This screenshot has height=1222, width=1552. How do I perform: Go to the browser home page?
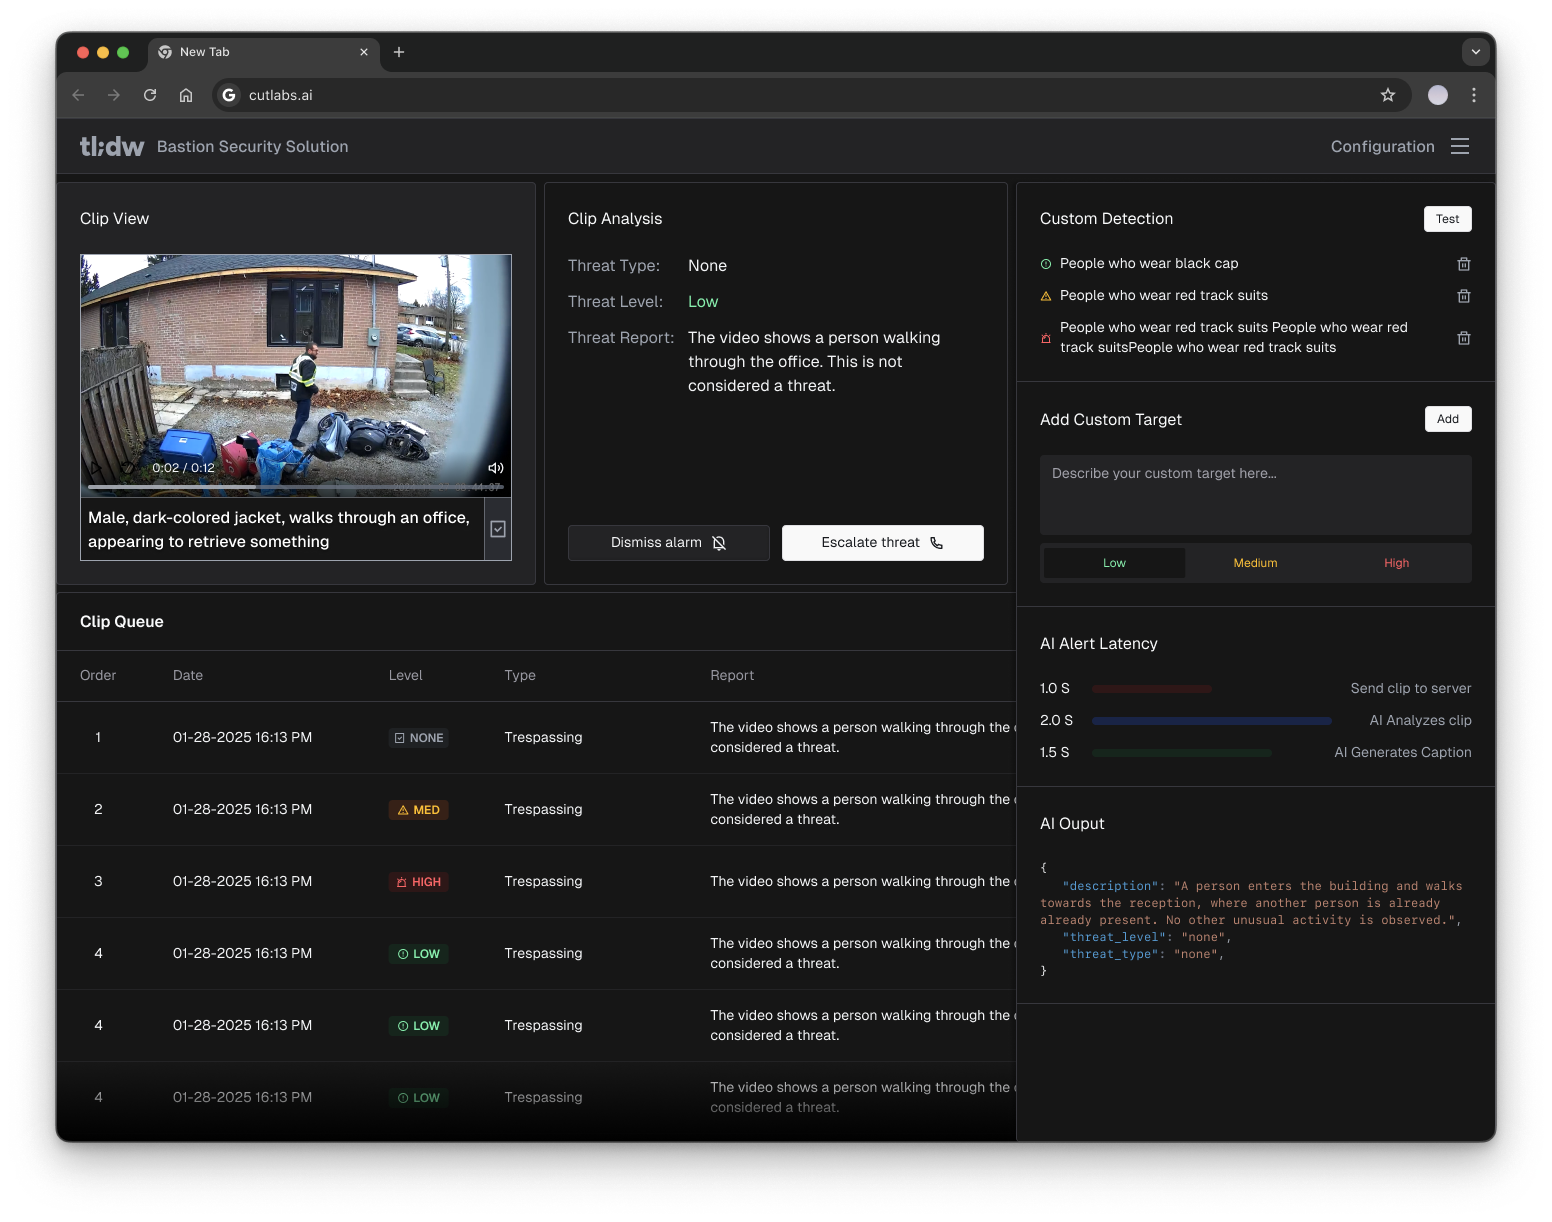coord(186,95)
